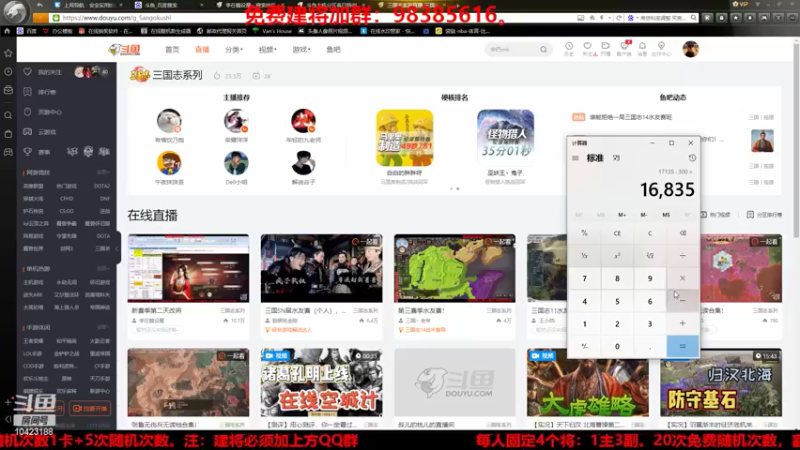800x450 pixels.
Task: Click the calculator backspace key
Action: (x=683, y=233)
